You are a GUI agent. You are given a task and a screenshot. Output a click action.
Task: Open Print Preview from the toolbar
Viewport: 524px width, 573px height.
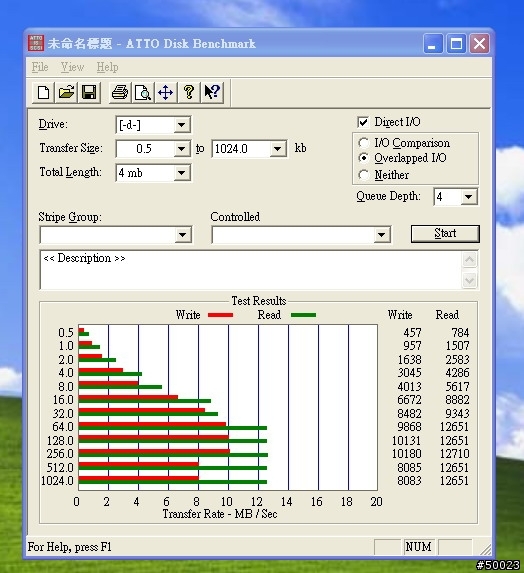pyautogui.click(x=143, y=92)
